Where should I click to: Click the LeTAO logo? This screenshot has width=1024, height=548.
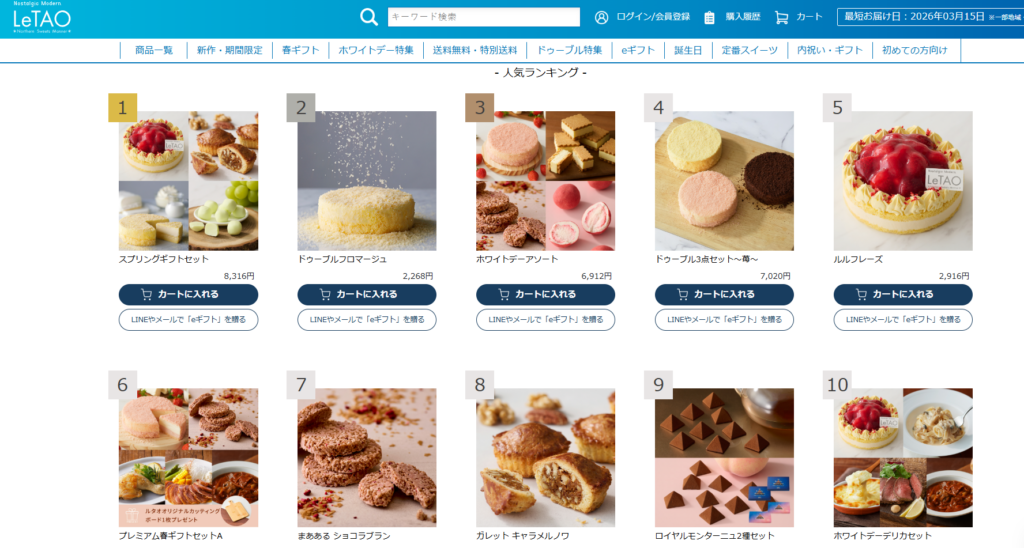[42, 18]
